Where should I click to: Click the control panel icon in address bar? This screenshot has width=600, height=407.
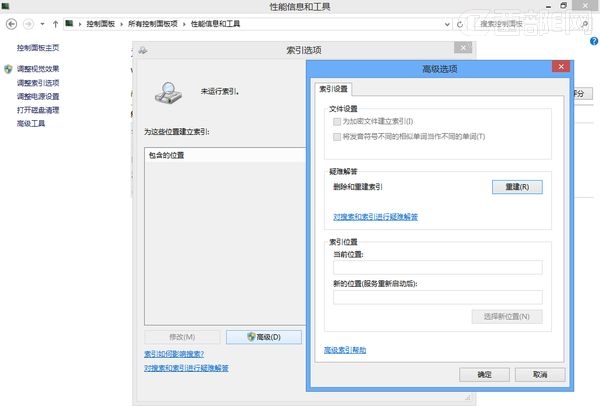tap(68, 21)
